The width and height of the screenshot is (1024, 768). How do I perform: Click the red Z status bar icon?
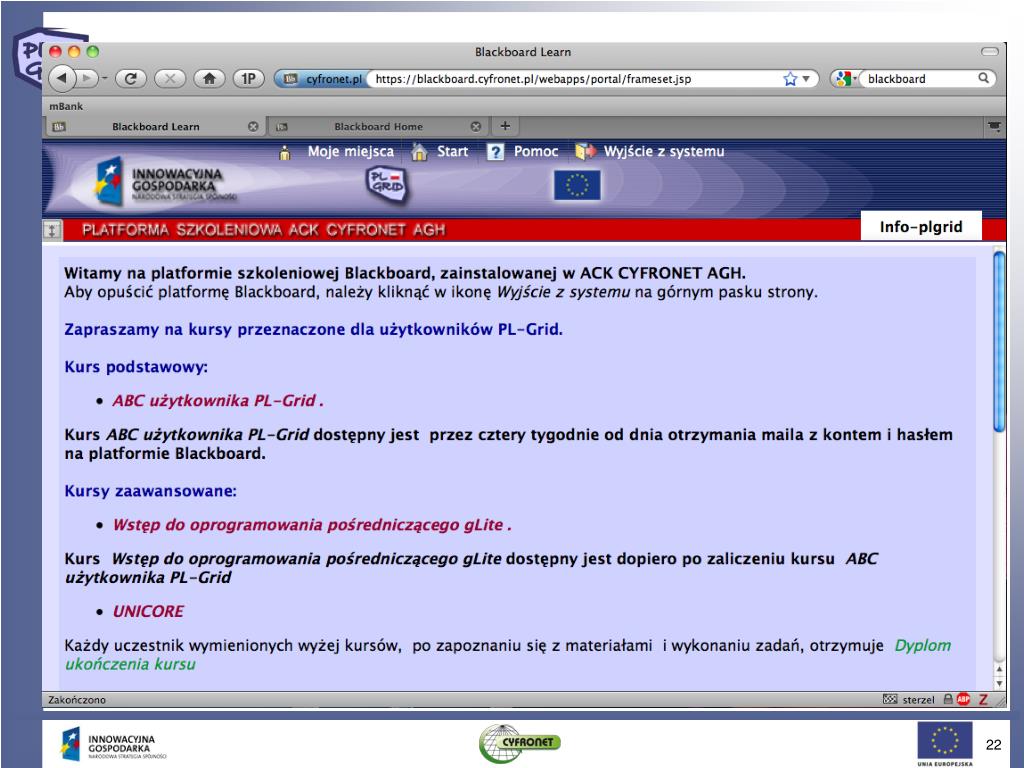pos(984,699)
